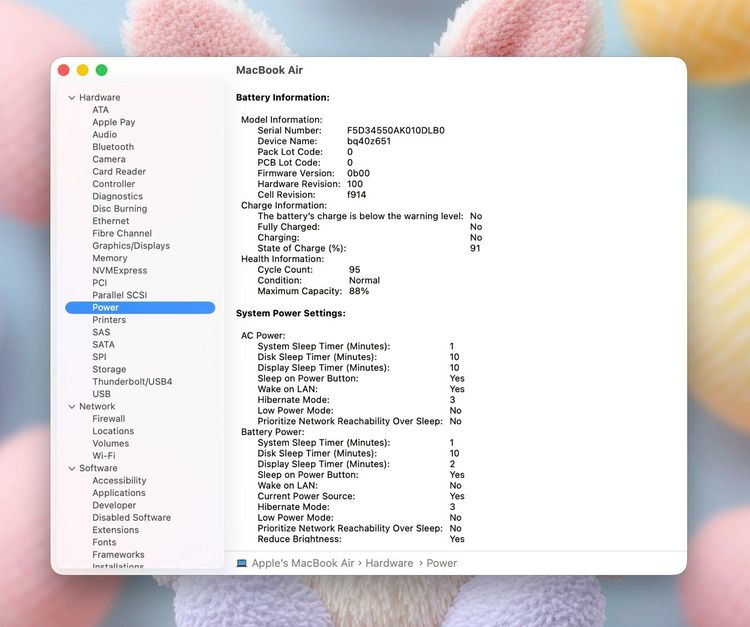Open Parallel SCSI entry

(120, 295)
